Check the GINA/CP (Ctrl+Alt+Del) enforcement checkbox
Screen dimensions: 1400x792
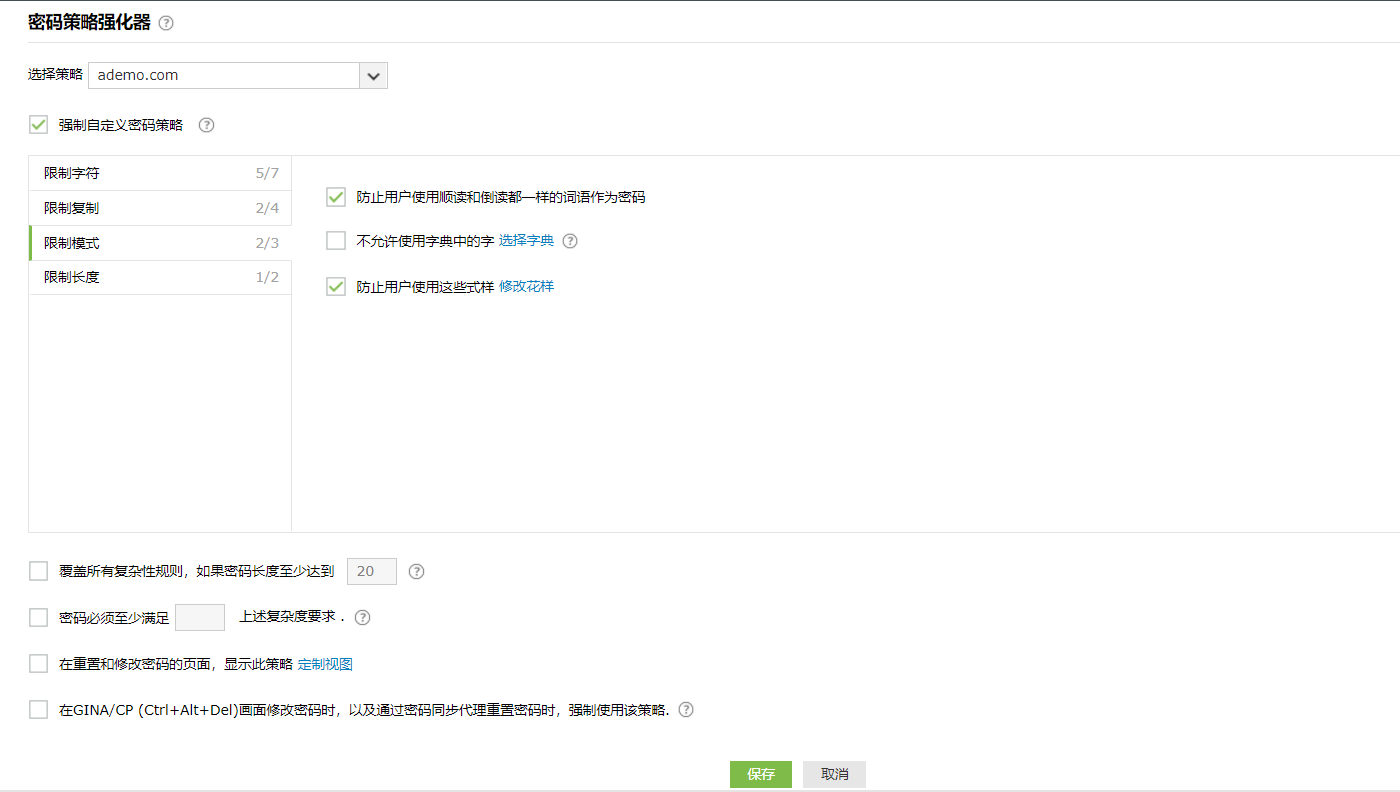point(39,710)
